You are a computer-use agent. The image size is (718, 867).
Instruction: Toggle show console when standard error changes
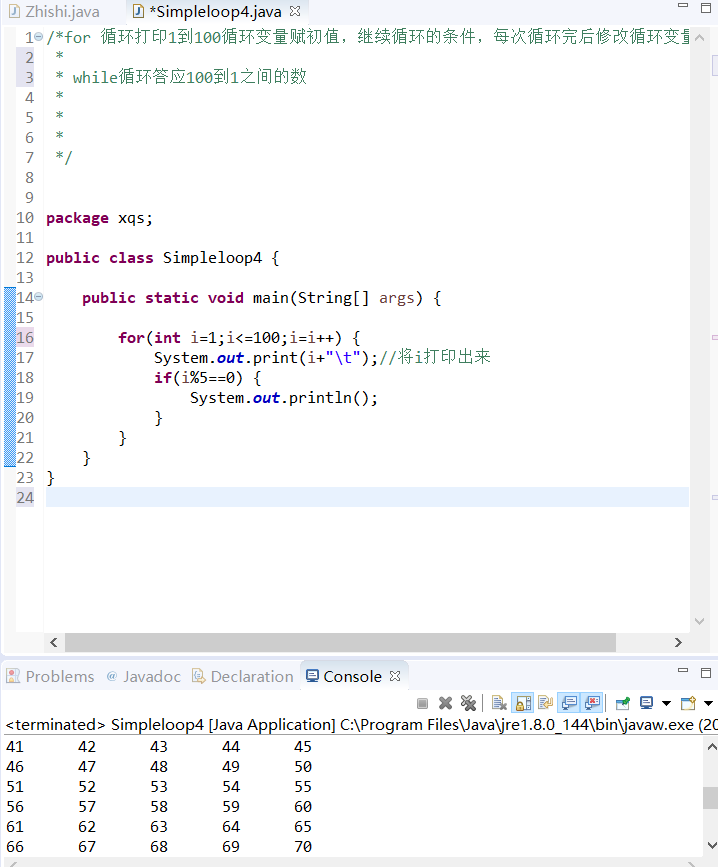(592, 703)
